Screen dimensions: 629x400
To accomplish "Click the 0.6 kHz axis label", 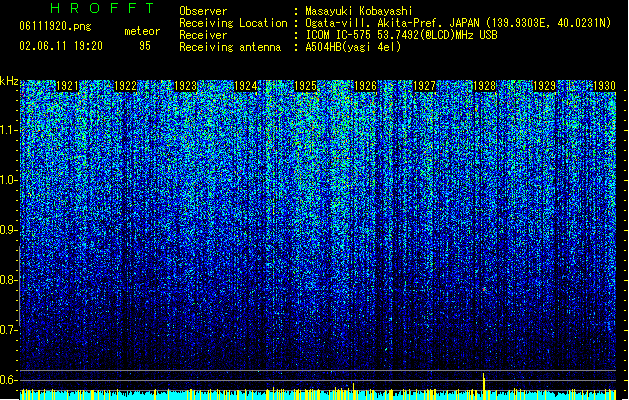I will point(8,380).
